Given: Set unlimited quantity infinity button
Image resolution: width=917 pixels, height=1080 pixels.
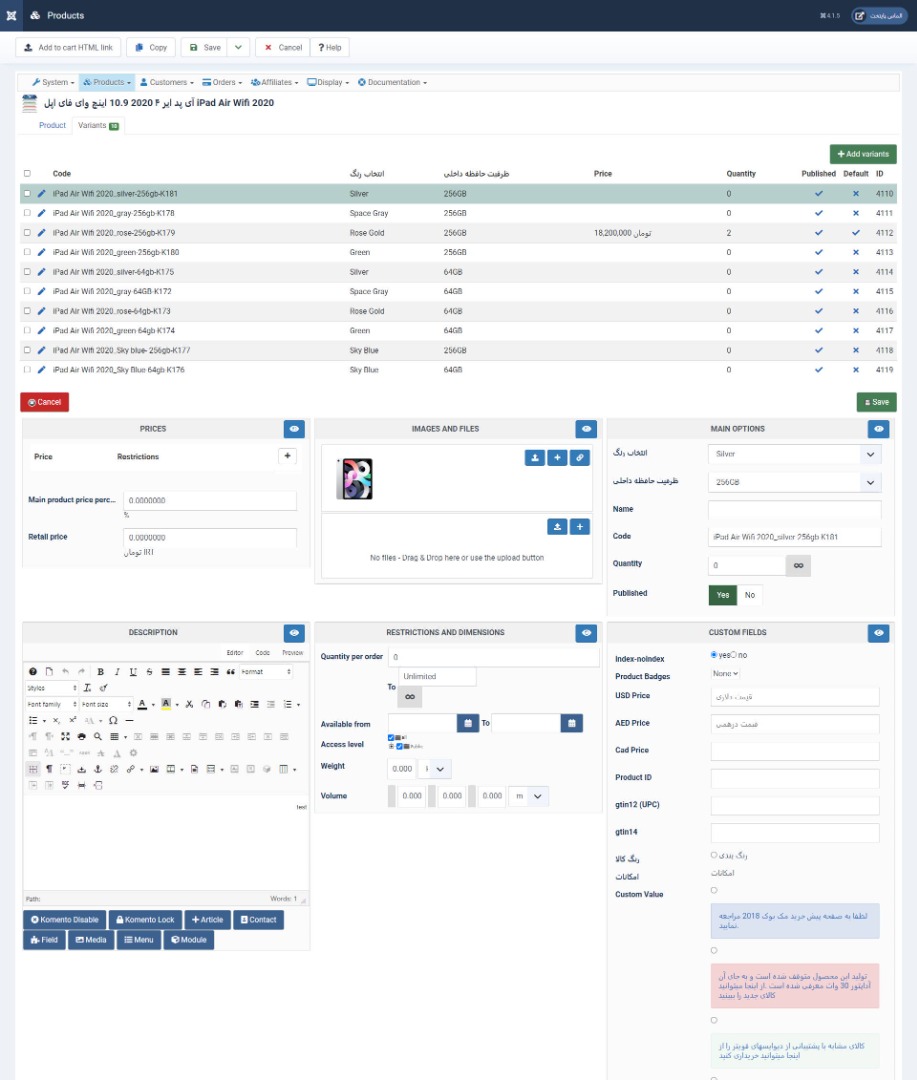Looking at the screenshot, I should click(x=798, y=565).
